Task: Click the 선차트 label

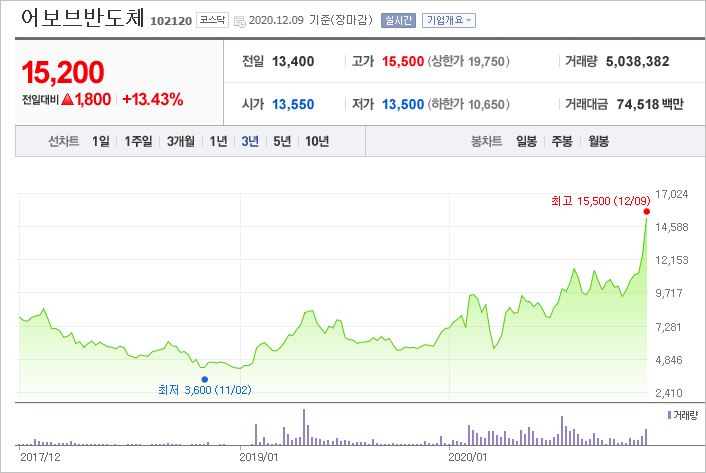Action: pyautogui.click(x=63, y=141)
